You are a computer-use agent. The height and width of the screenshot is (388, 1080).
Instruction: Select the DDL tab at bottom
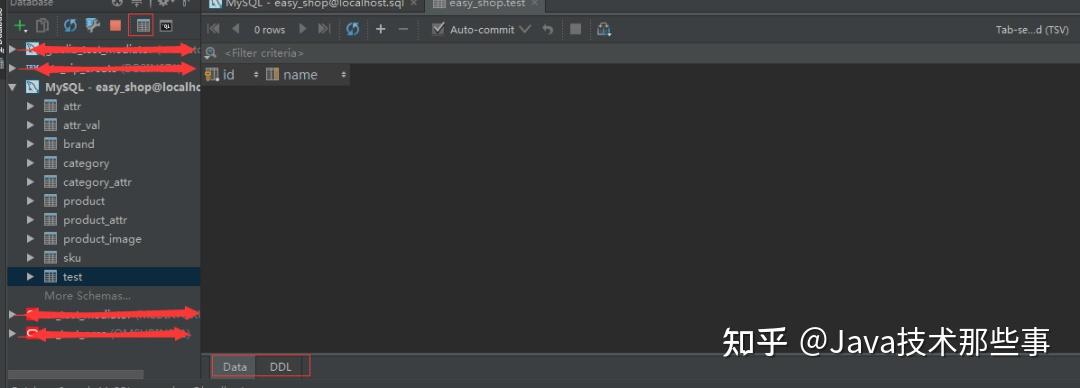pos(281,367)
